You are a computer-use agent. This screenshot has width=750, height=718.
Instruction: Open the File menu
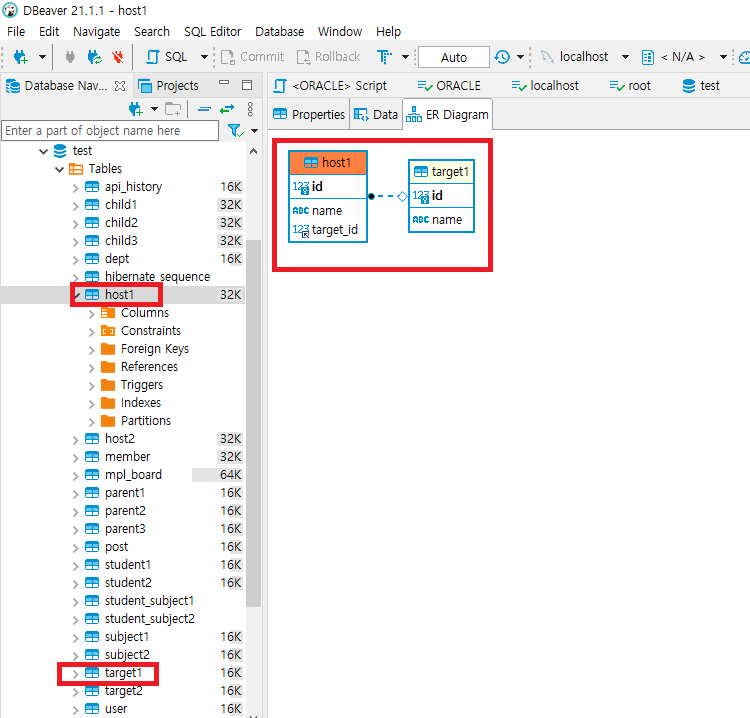point(16,32)
